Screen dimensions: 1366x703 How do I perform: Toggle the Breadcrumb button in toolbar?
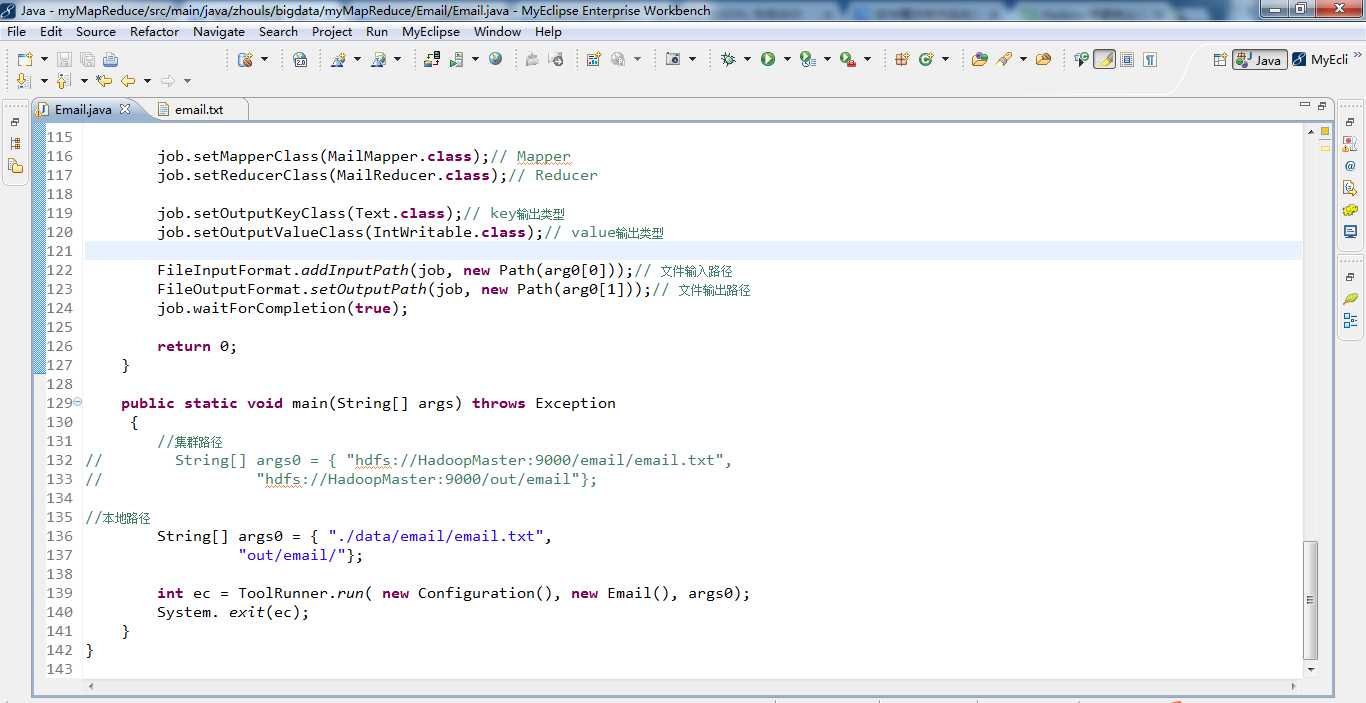tap(1081, 59)
